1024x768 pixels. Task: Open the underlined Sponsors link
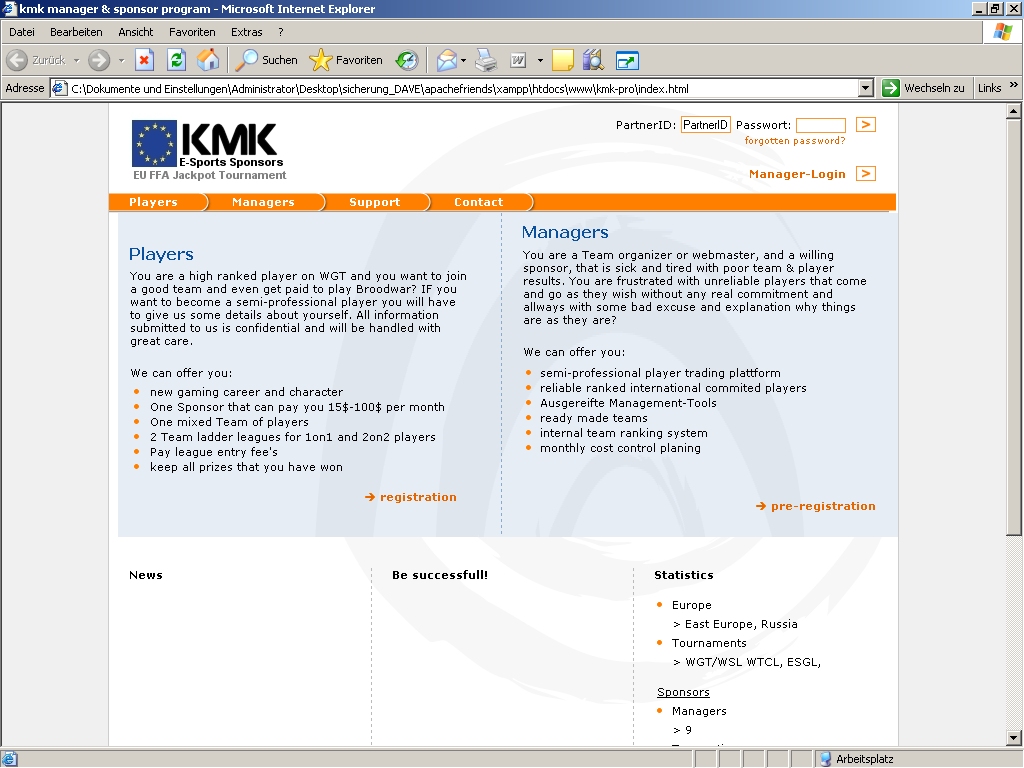[x=683, y=692]
